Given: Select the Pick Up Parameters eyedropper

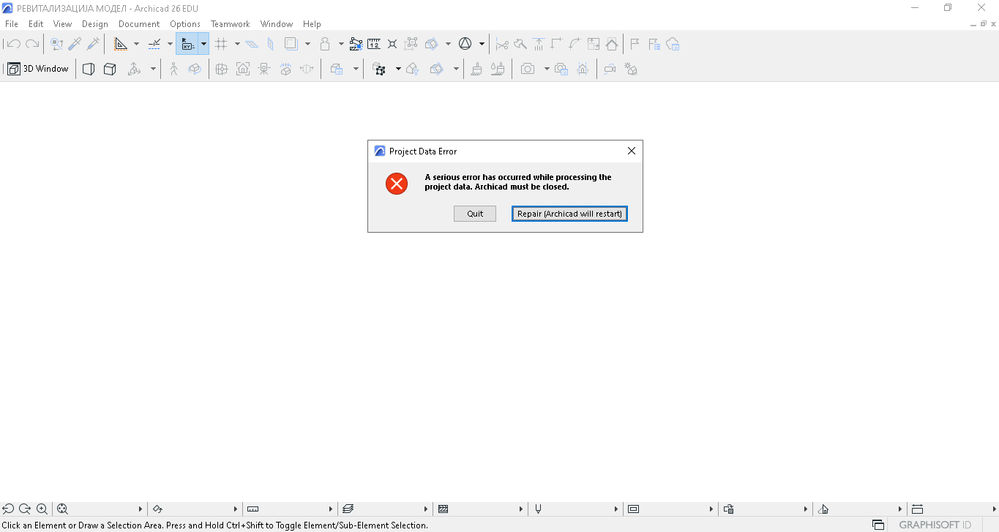Looking at the screenshot, I should click(75, 44).
